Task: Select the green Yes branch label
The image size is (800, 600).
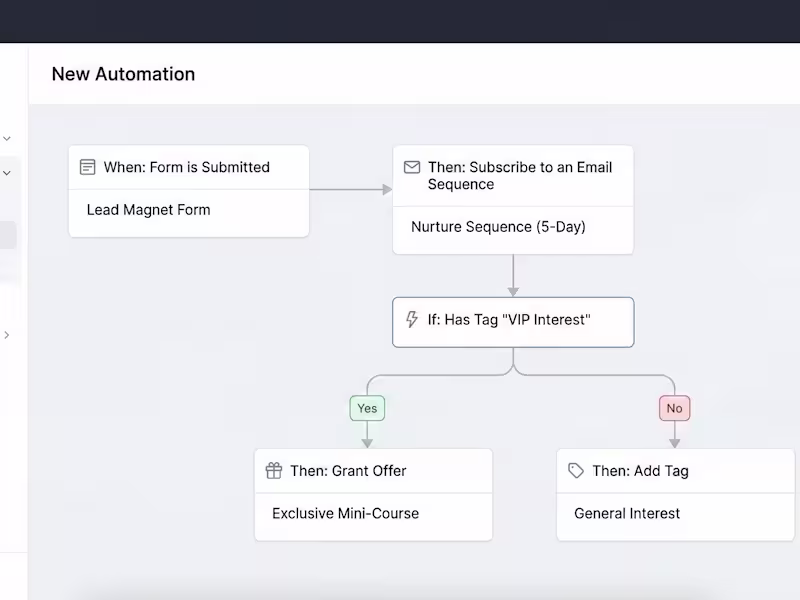Action: click(367, 408)
